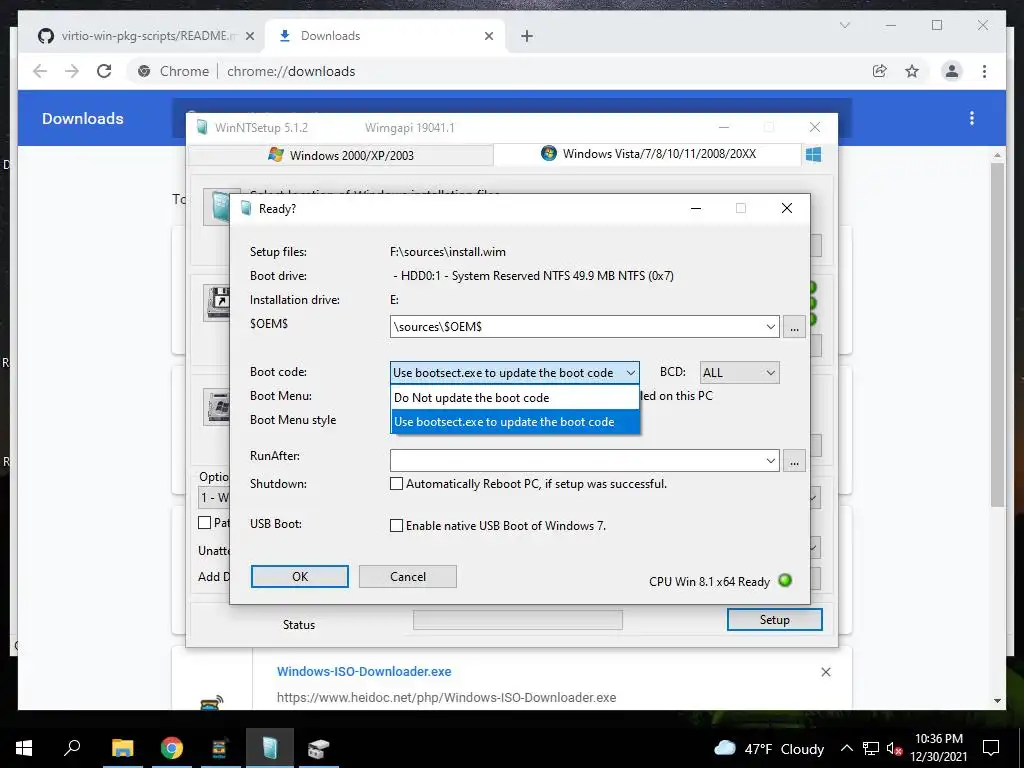The width and height of the screenshot is (1024, 768).
Task: Click the Chrome downloads page scrollbar
Action: [x=997, y=334]
